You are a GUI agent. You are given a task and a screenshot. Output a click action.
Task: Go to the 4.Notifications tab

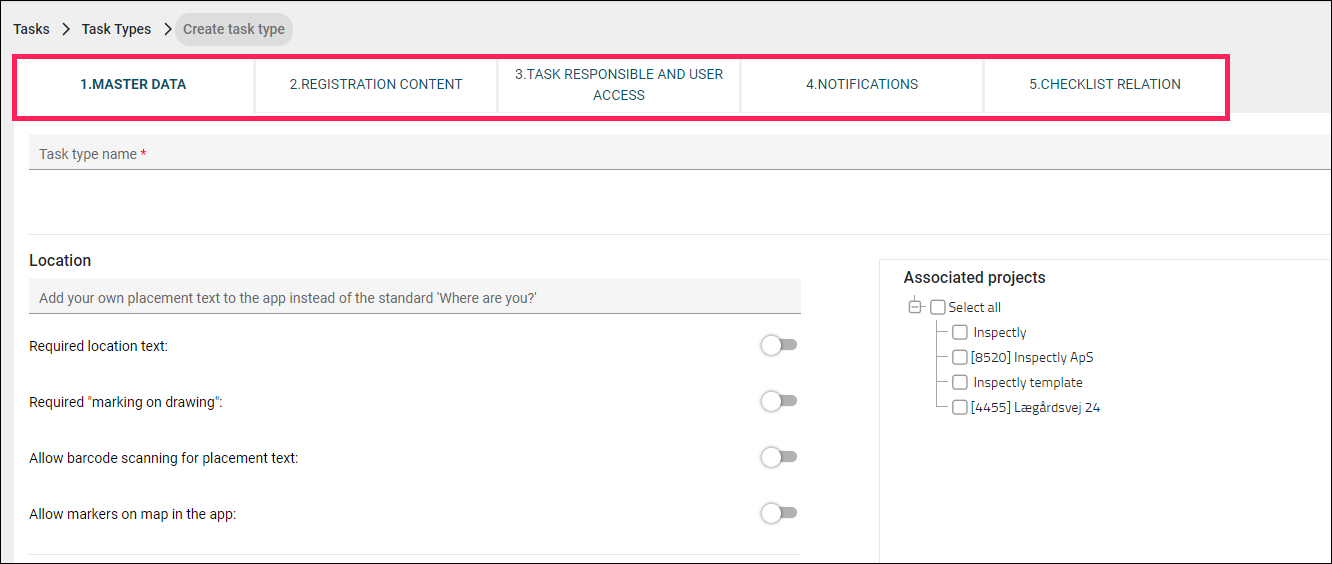click(862, 84)
